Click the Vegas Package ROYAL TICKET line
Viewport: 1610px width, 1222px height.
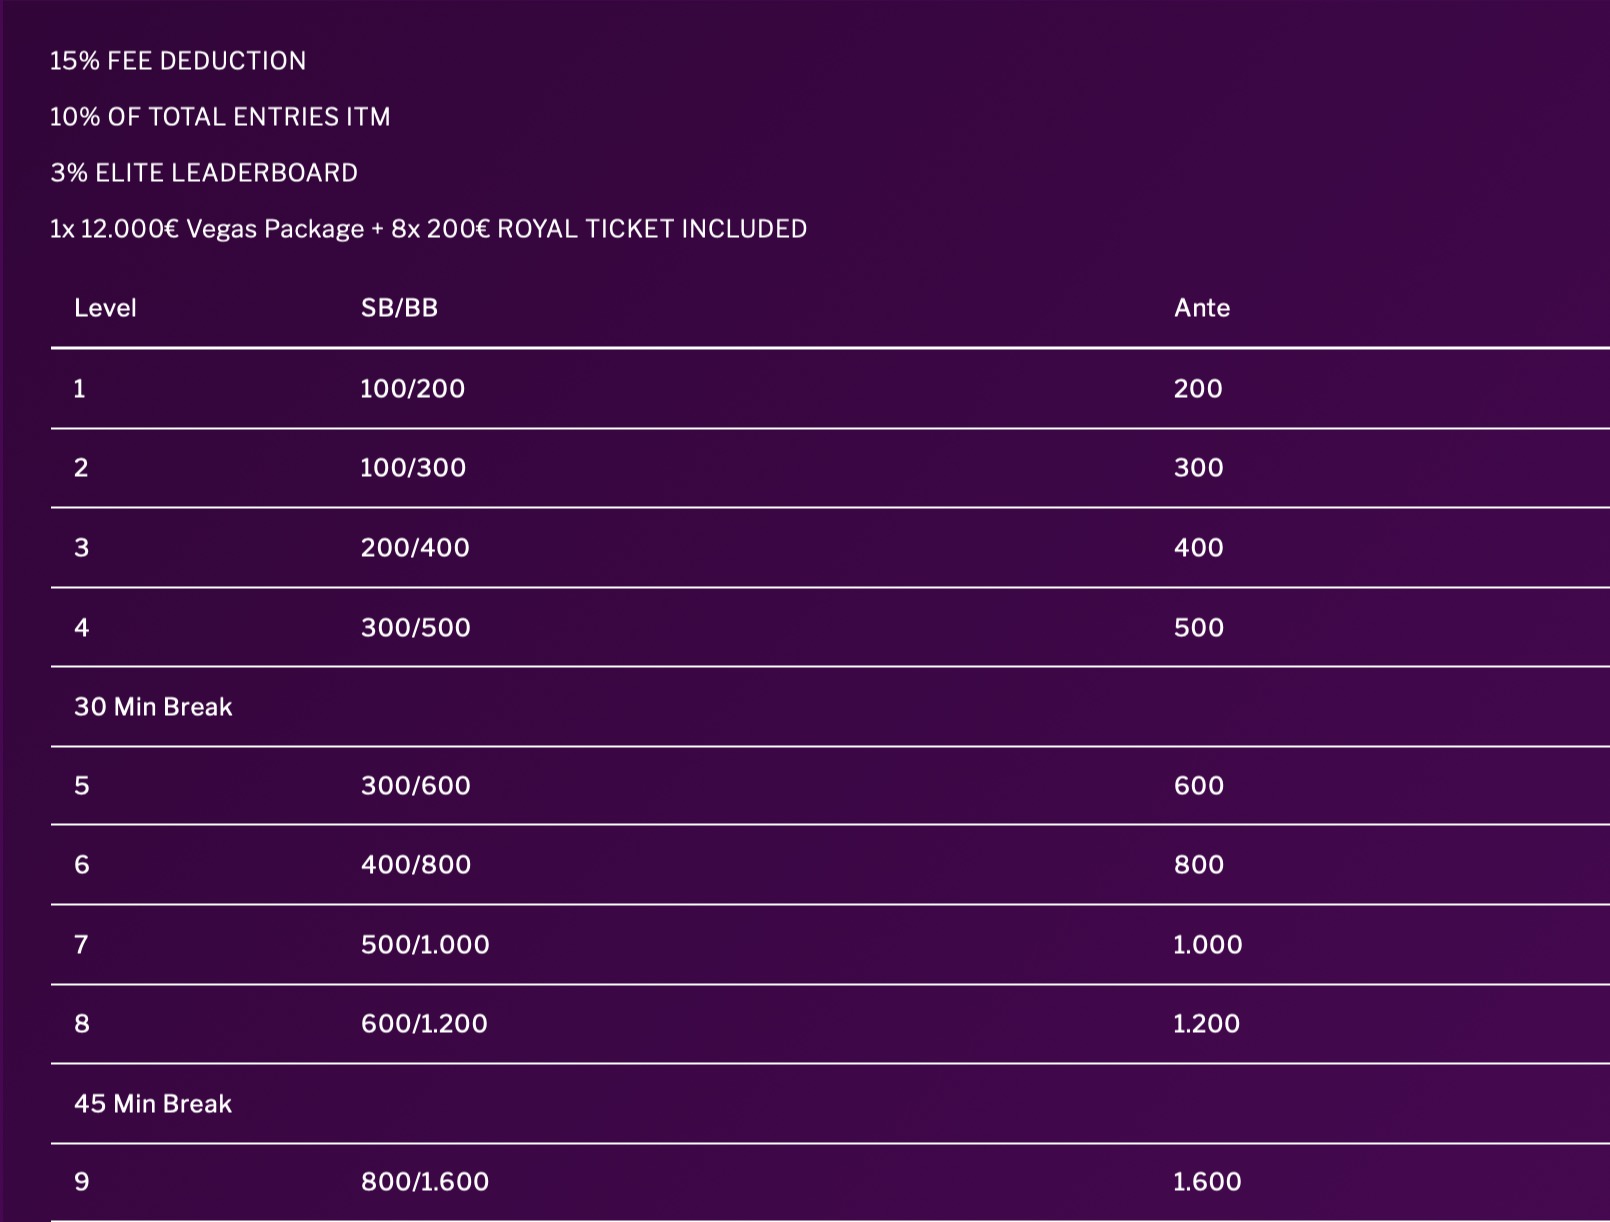428,229
